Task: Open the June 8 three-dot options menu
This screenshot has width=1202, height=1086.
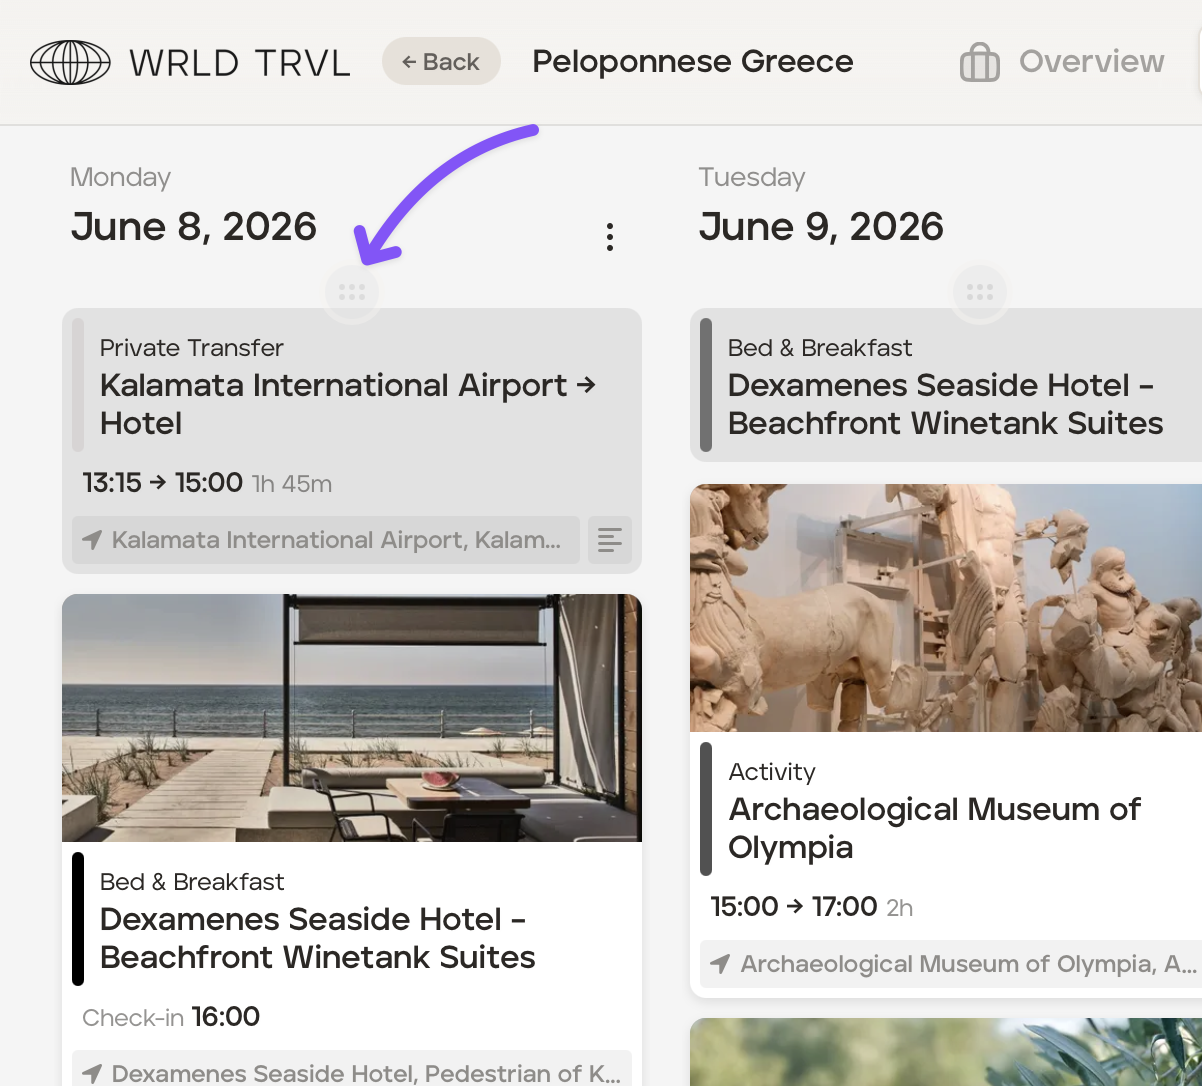Action: pyautogui.click(x=609, y=237)
